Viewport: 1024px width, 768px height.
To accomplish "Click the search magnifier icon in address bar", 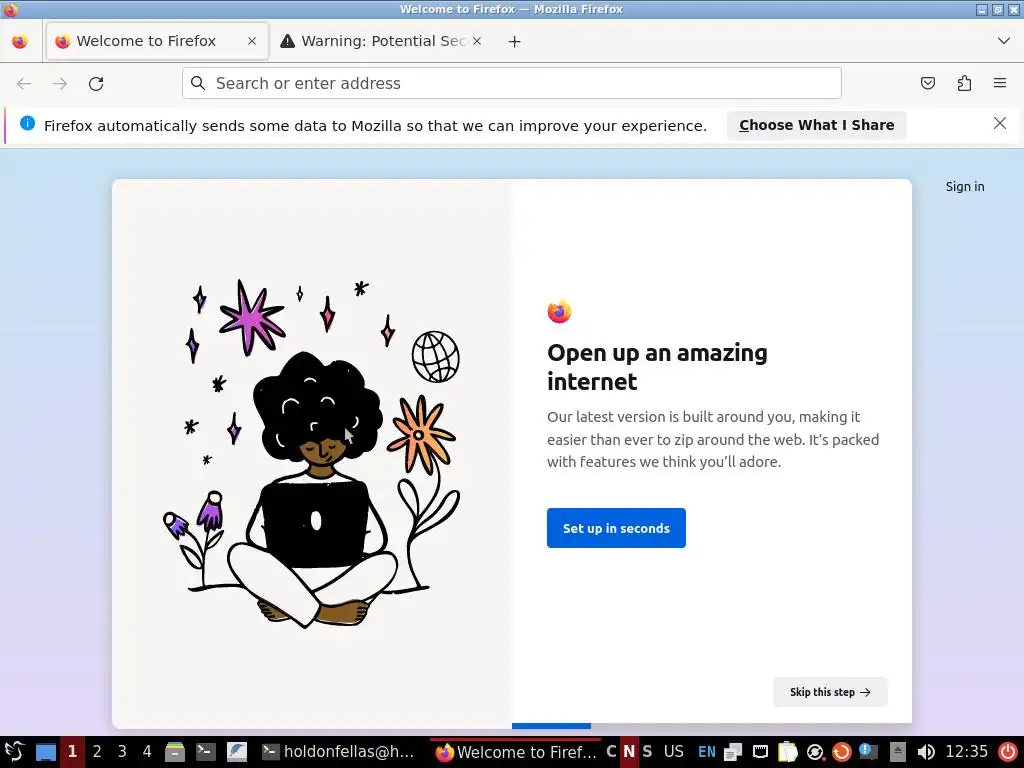I will (198, 83).
